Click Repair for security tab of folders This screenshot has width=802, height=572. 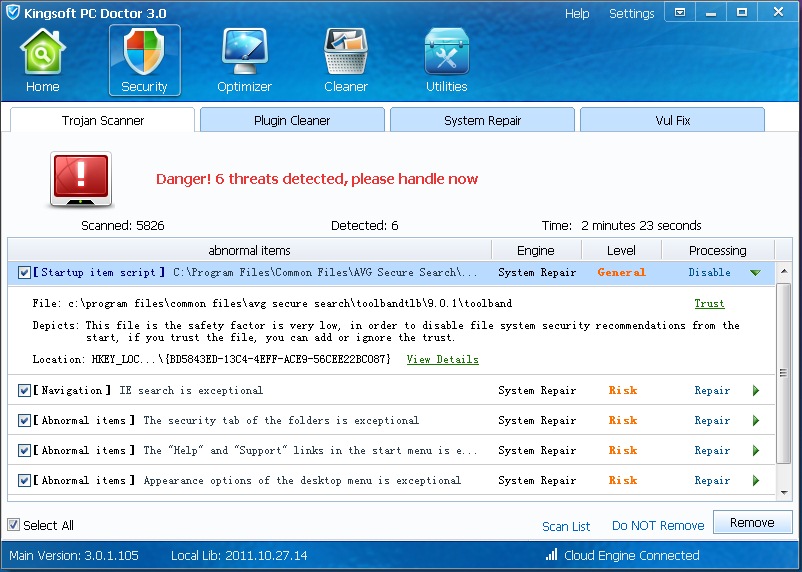tap(712, 421)
